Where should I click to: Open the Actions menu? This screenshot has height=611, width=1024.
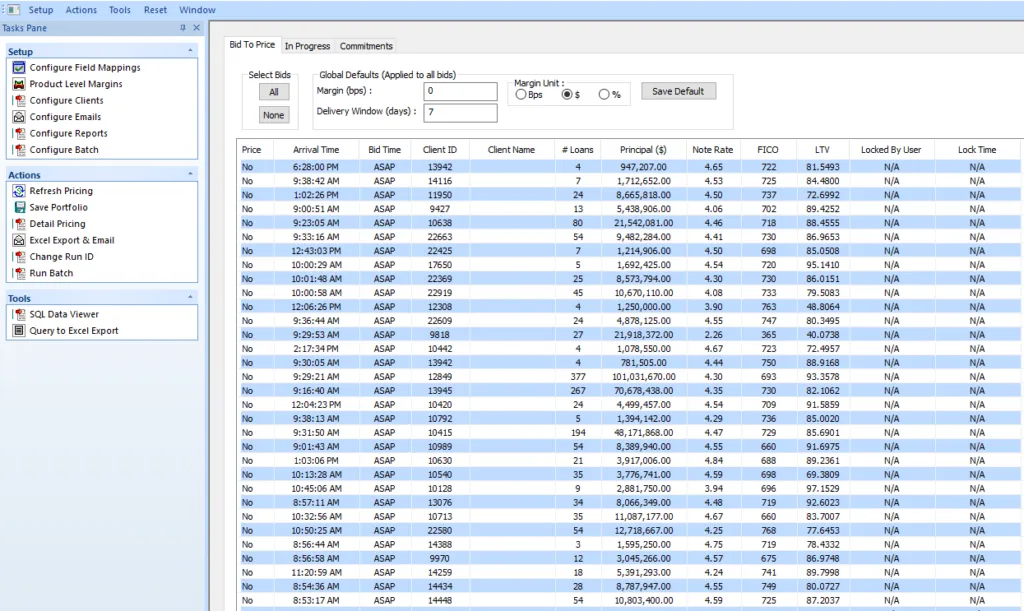[81, 10]
